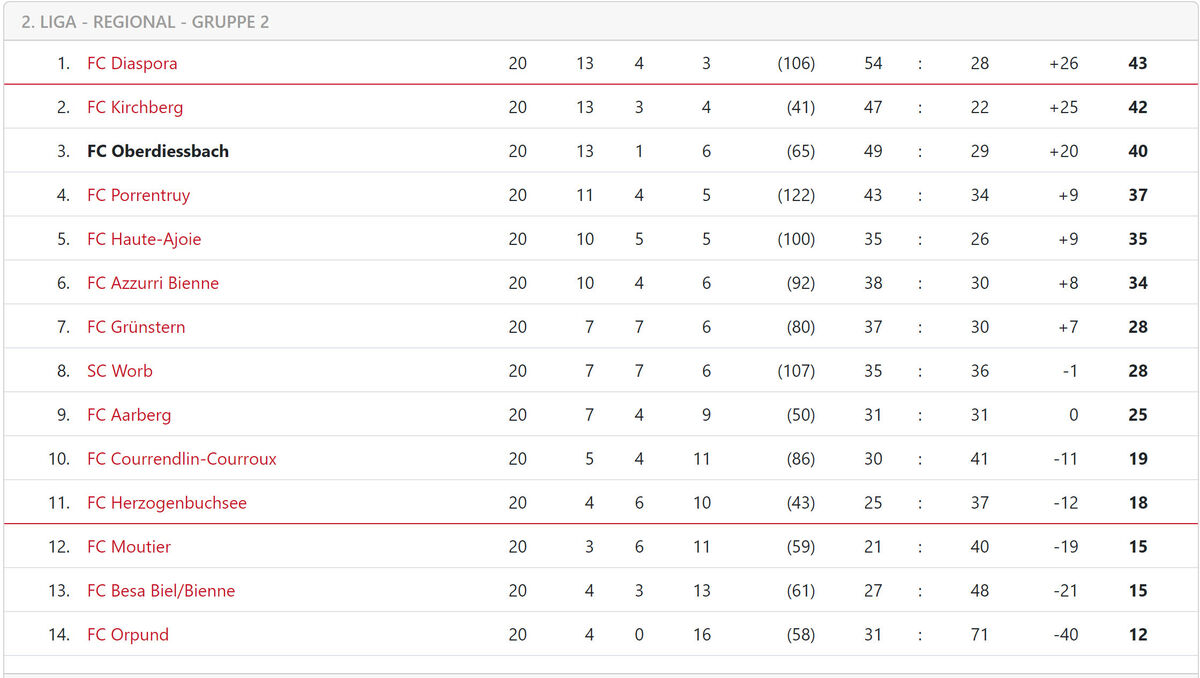This screenshot has width=1200, height=678.
Task: Visit the FC Aarberg team page
Action: point(129,415)
